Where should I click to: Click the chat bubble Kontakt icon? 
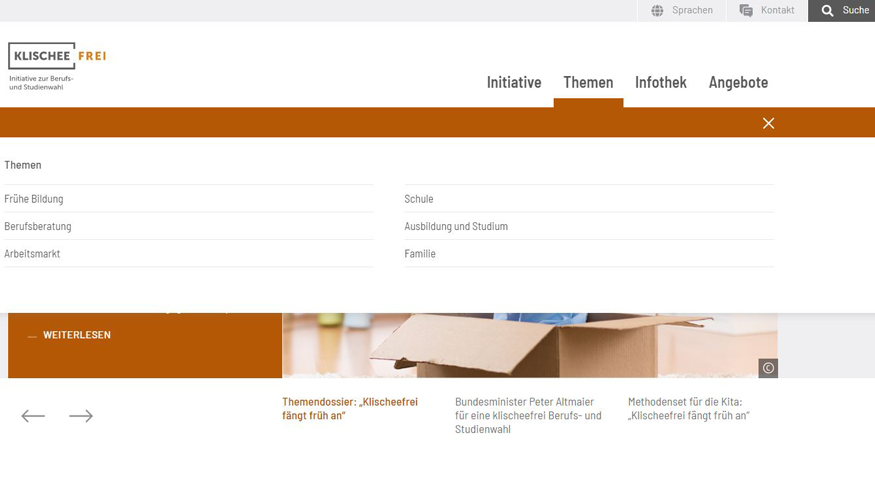tap(746, 11)
